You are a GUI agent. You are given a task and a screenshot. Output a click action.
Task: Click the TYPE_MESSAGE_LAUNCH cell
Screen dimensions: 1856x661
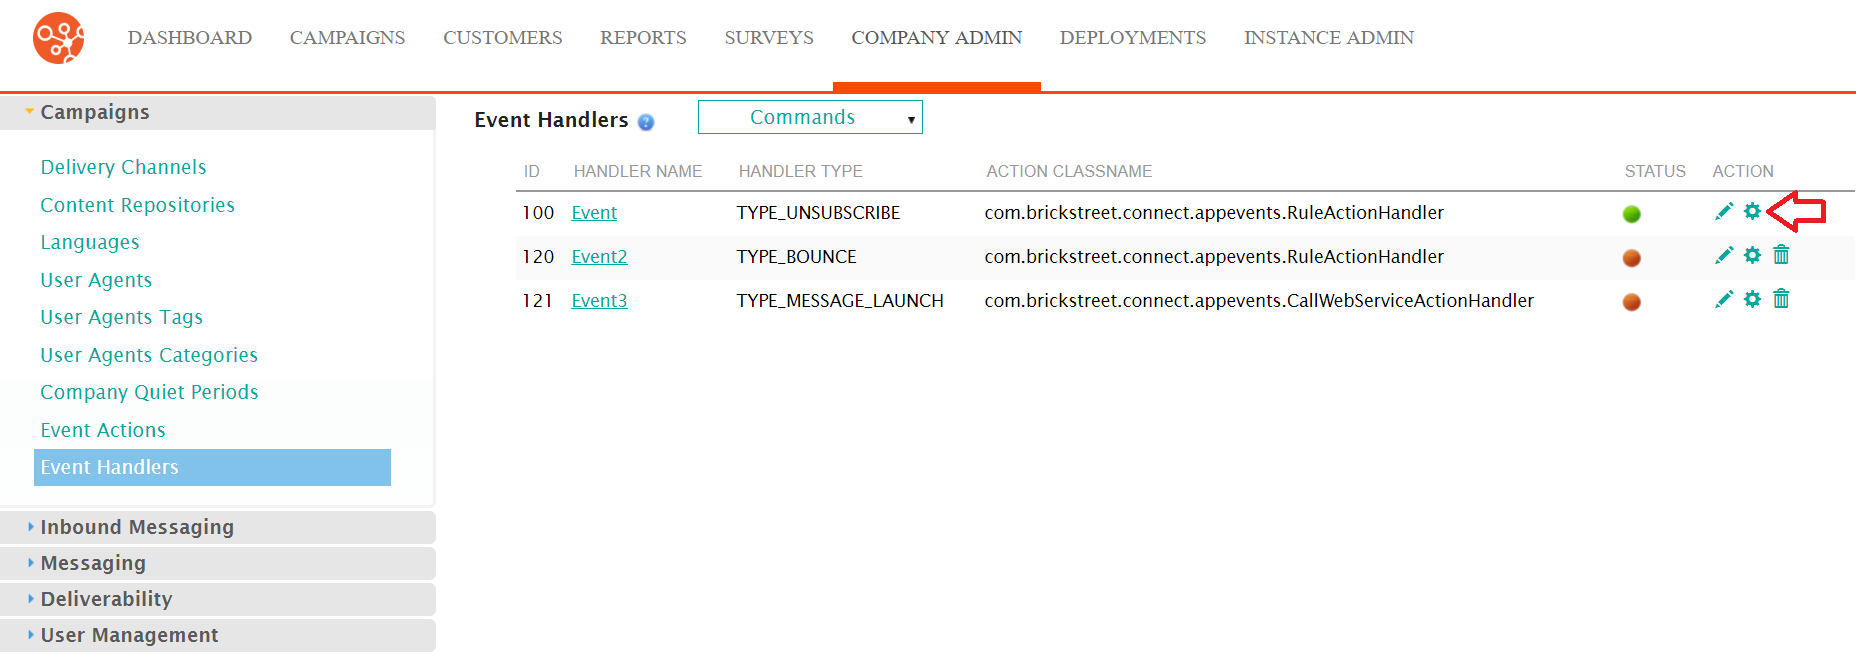[x=840, y=301]
